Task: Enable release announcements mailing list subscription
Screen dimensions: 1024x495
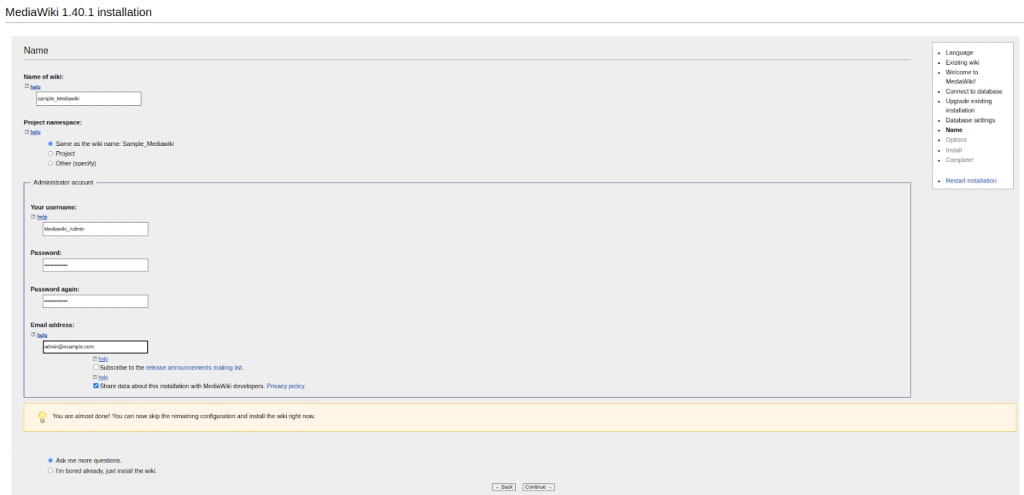Action: click(96, 368)
